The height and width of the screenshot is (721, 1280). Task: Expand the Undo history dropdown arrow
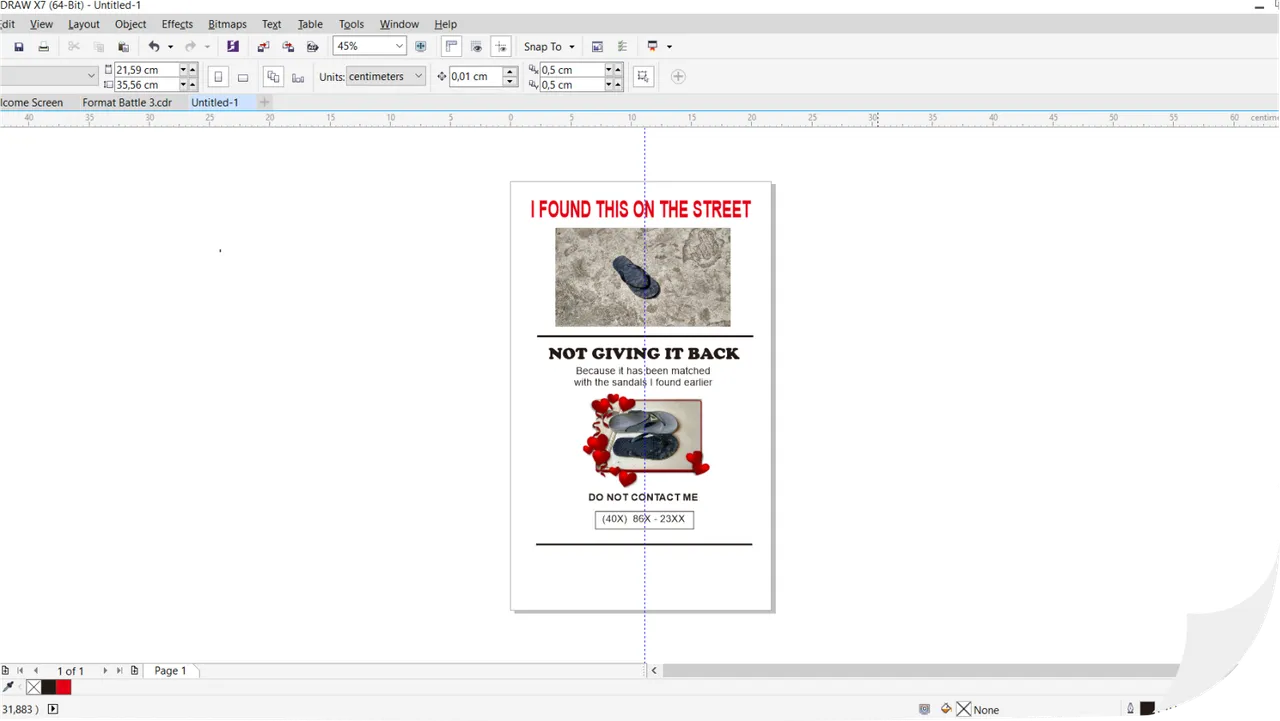coord(170,47)
